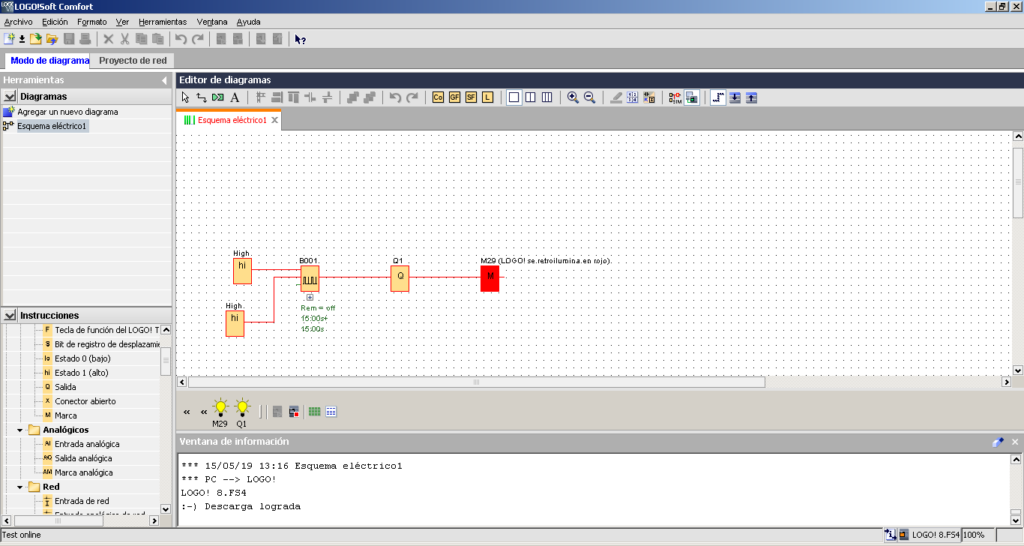The height and width of the screenshot is (546, 1024).
Task: Open the Archivo menu
Action: point(18,22)
